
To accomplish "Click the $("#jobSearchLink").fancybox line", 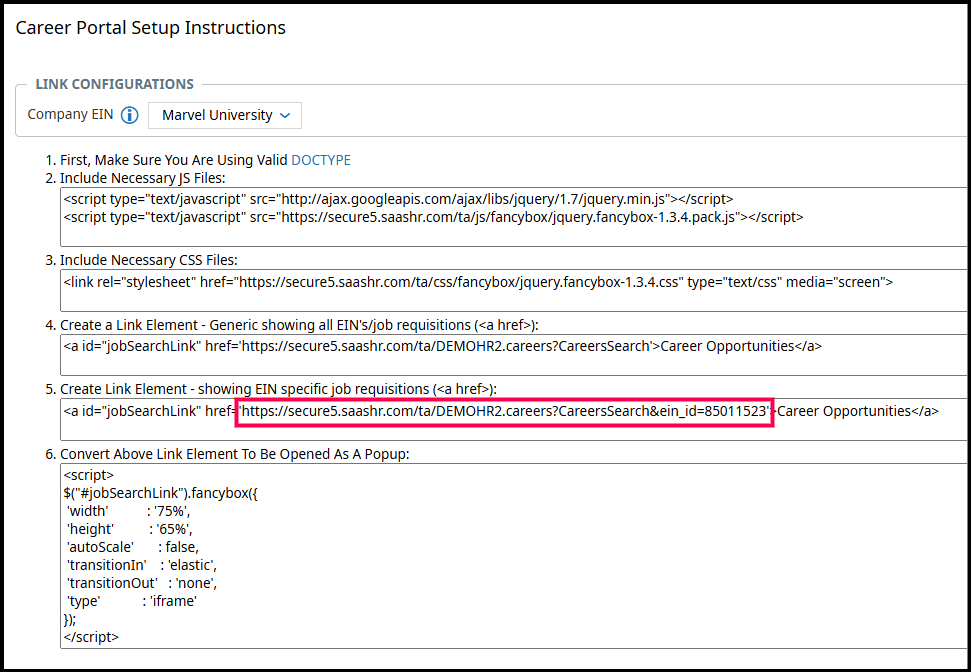I will pos(160,493).
